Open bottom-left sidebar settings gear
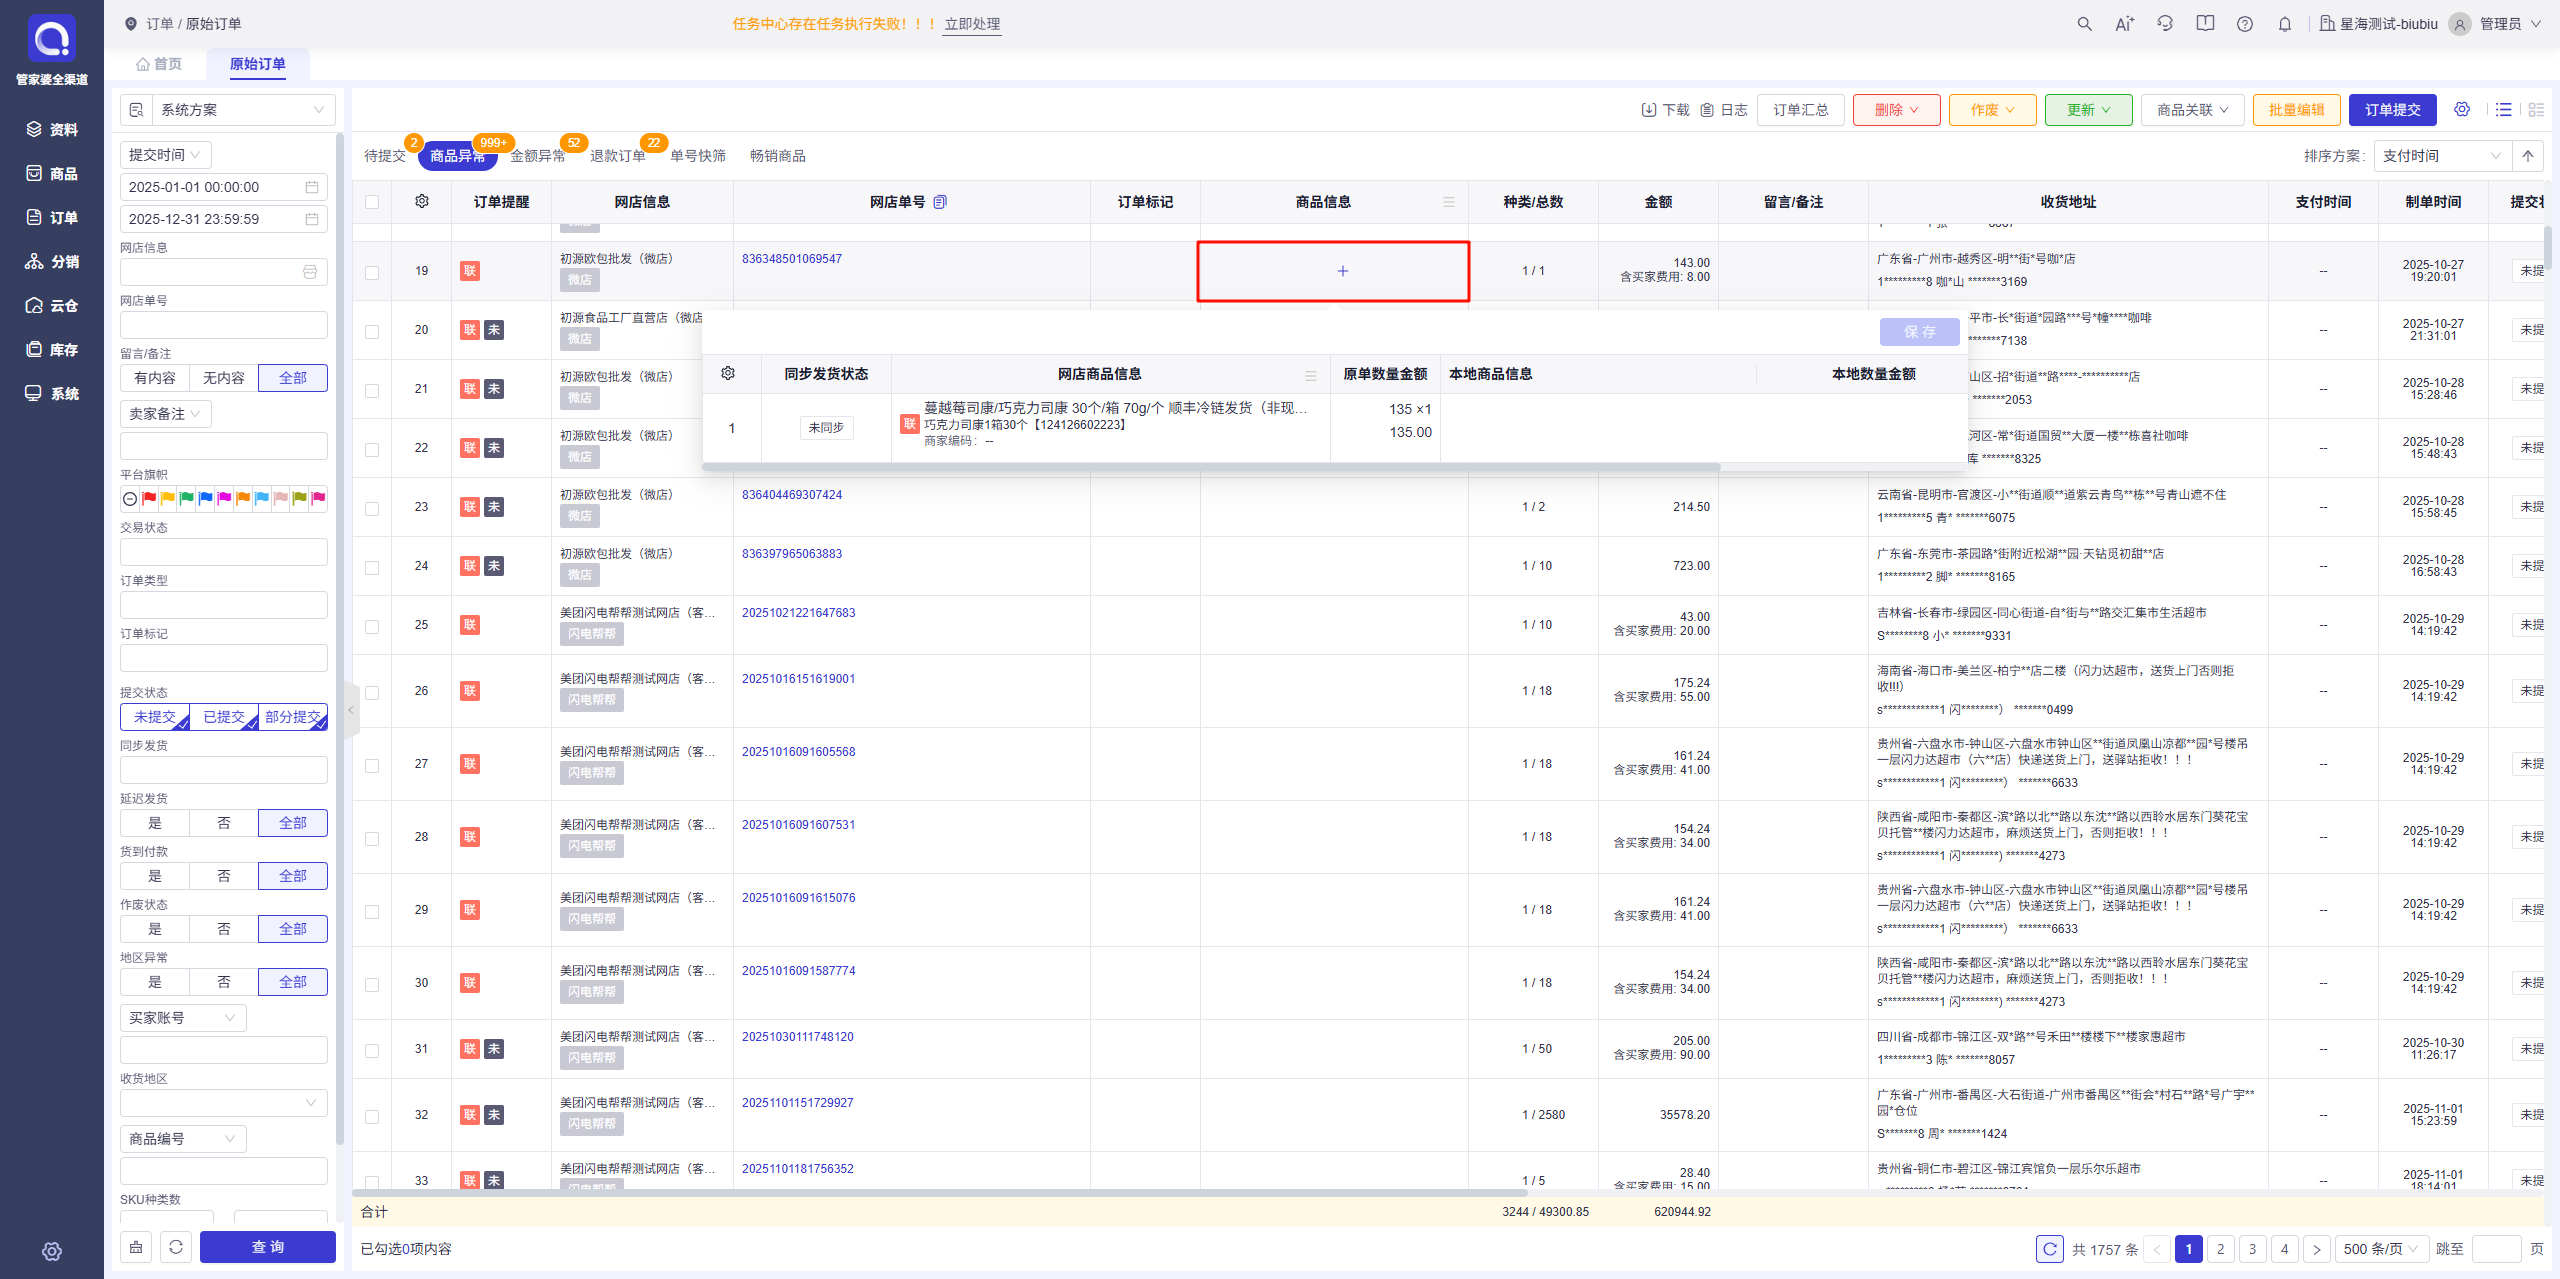 pyautogui.click(x=52, y=1251)
